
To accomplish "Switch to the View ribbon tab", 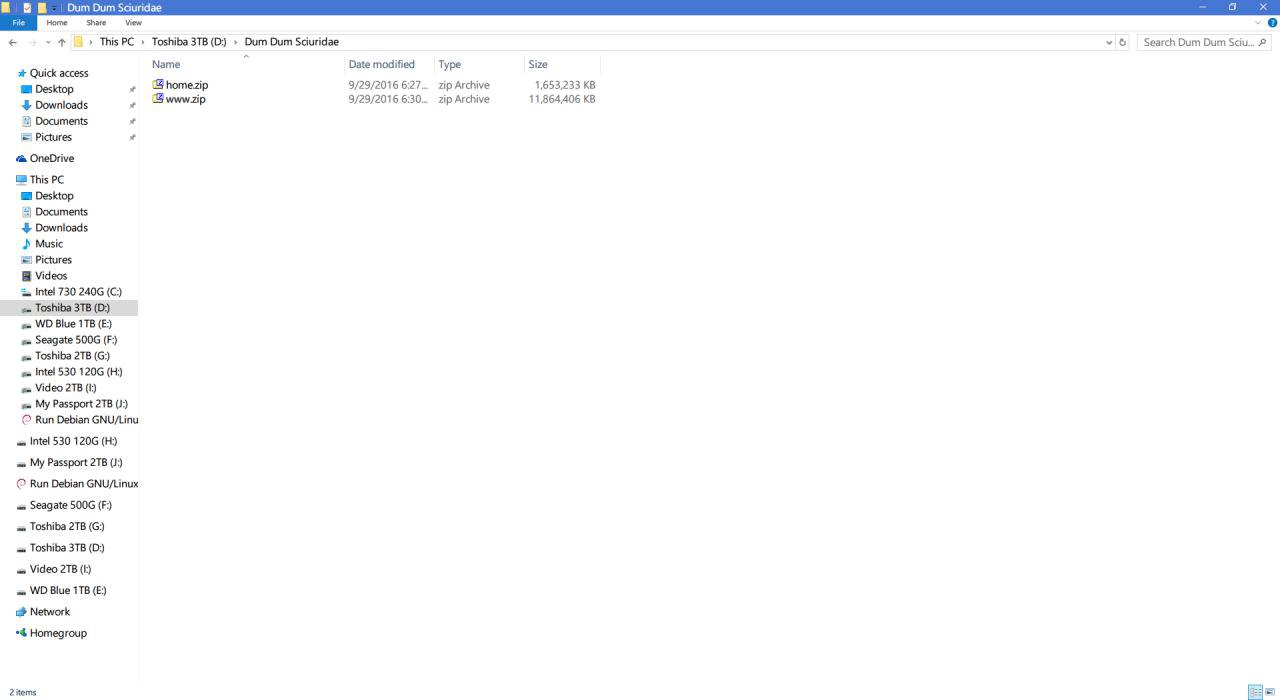I will tap(133, 22).
